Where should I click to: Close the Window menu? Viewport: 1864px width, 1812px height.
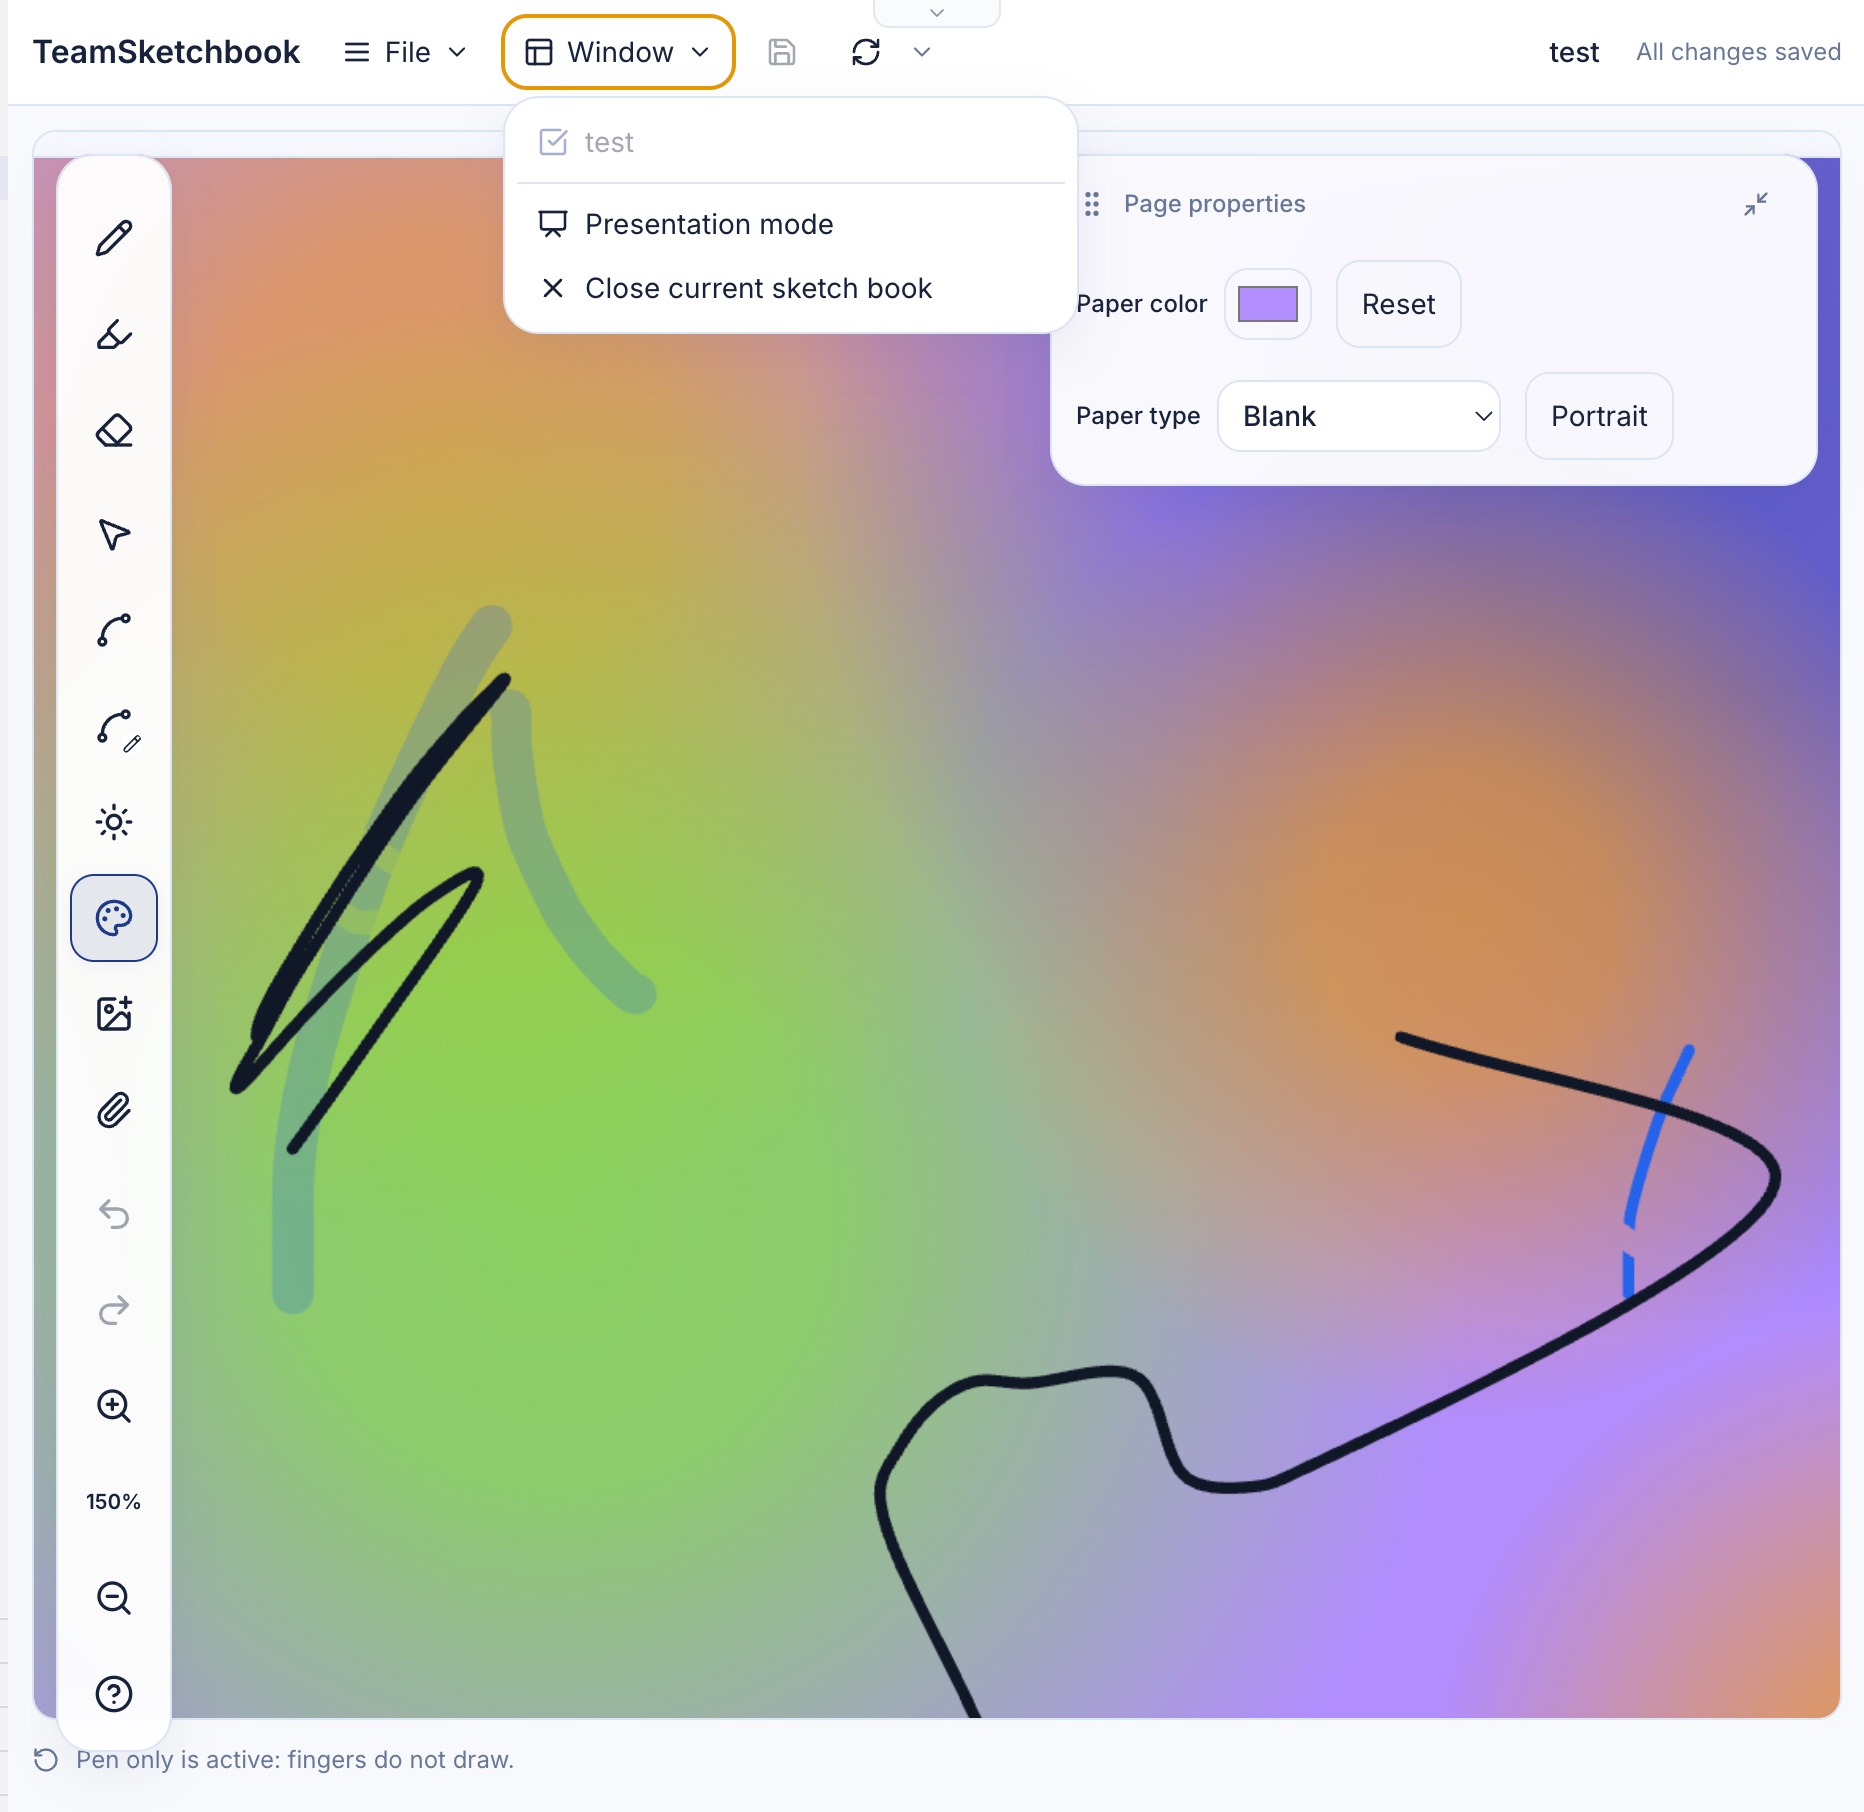tap(618, 52)
